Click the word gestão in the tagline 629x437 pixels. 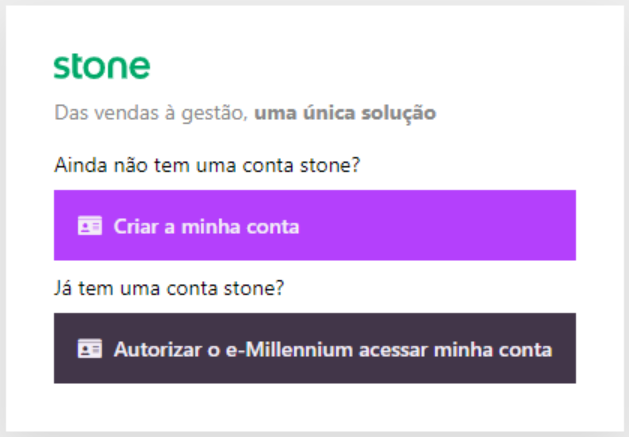tap(217, 113)
